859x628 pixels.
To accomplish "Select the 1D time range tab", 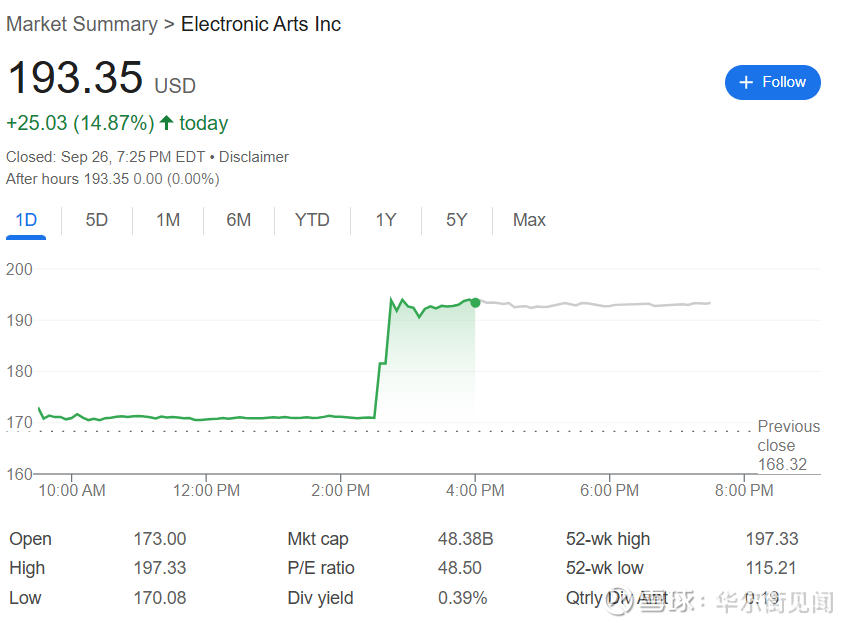I will (26, 220).
